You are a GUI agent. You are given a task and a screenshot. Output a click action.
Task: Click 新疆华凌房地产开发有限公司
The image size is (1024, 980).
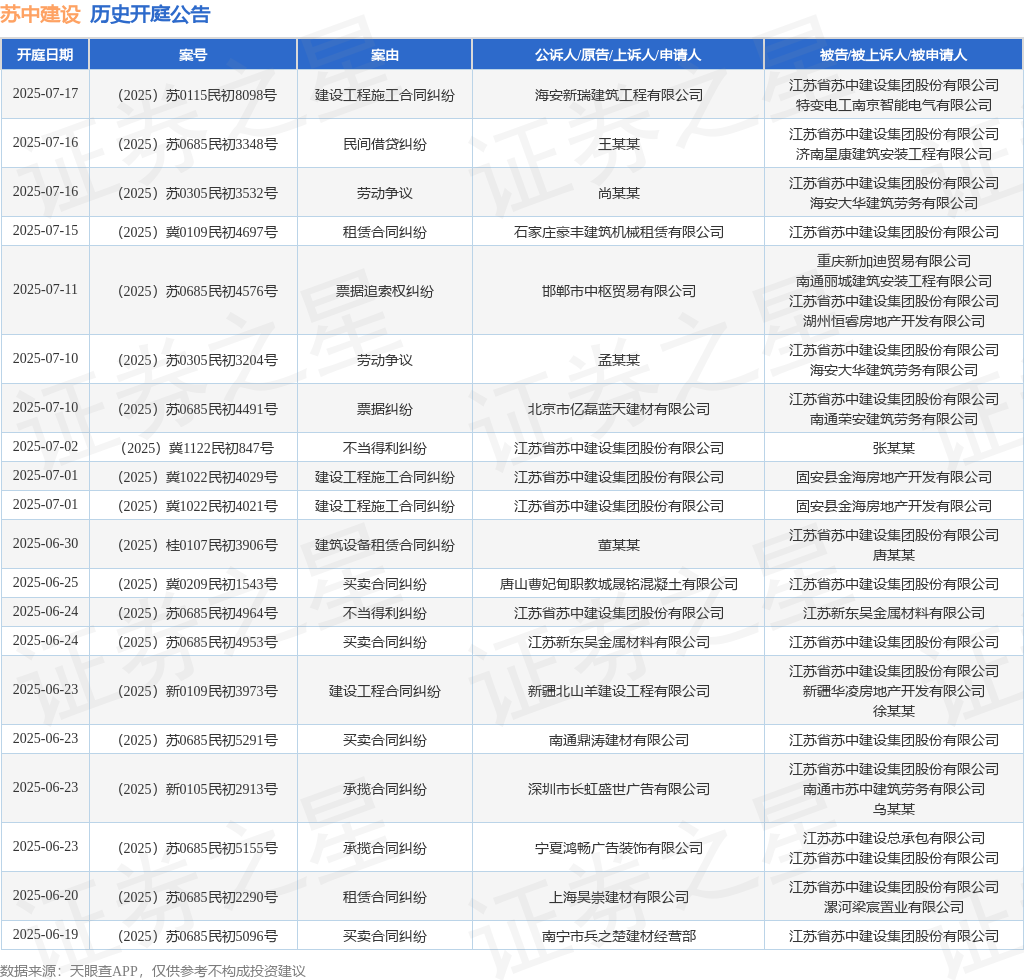[x=893, y=691]
